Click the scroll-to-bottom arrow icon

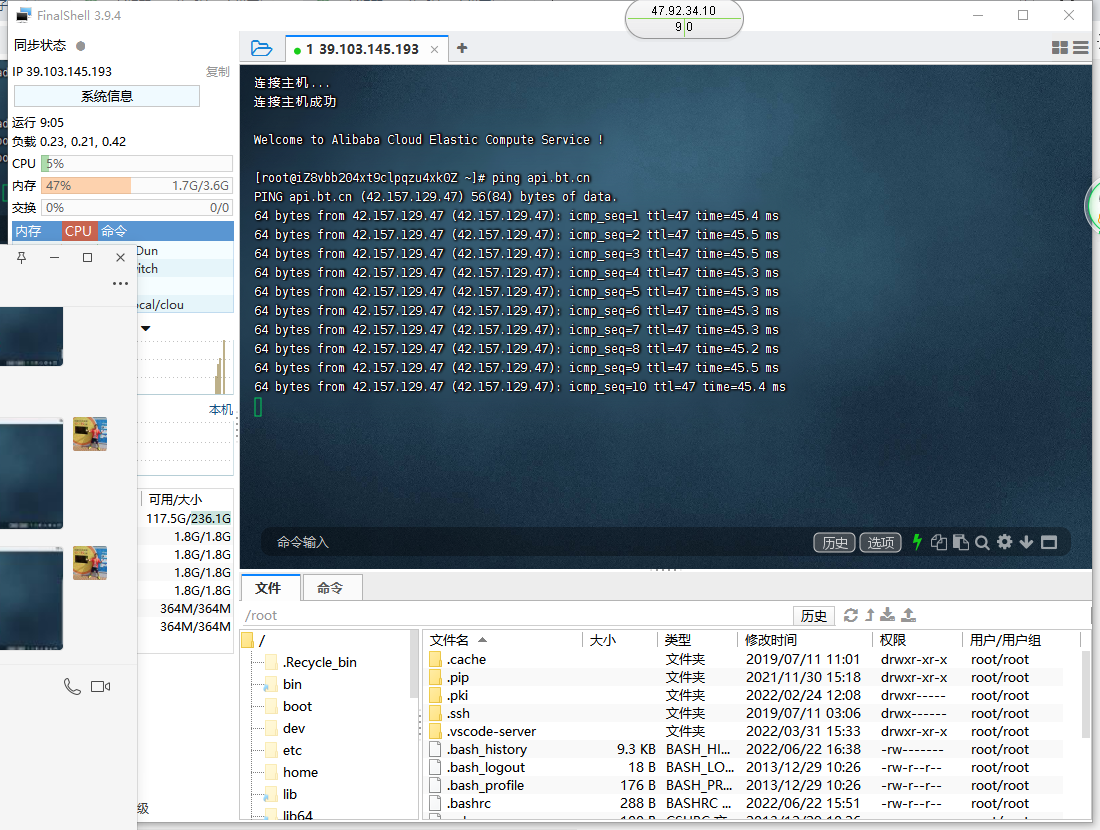point(1026,542)
